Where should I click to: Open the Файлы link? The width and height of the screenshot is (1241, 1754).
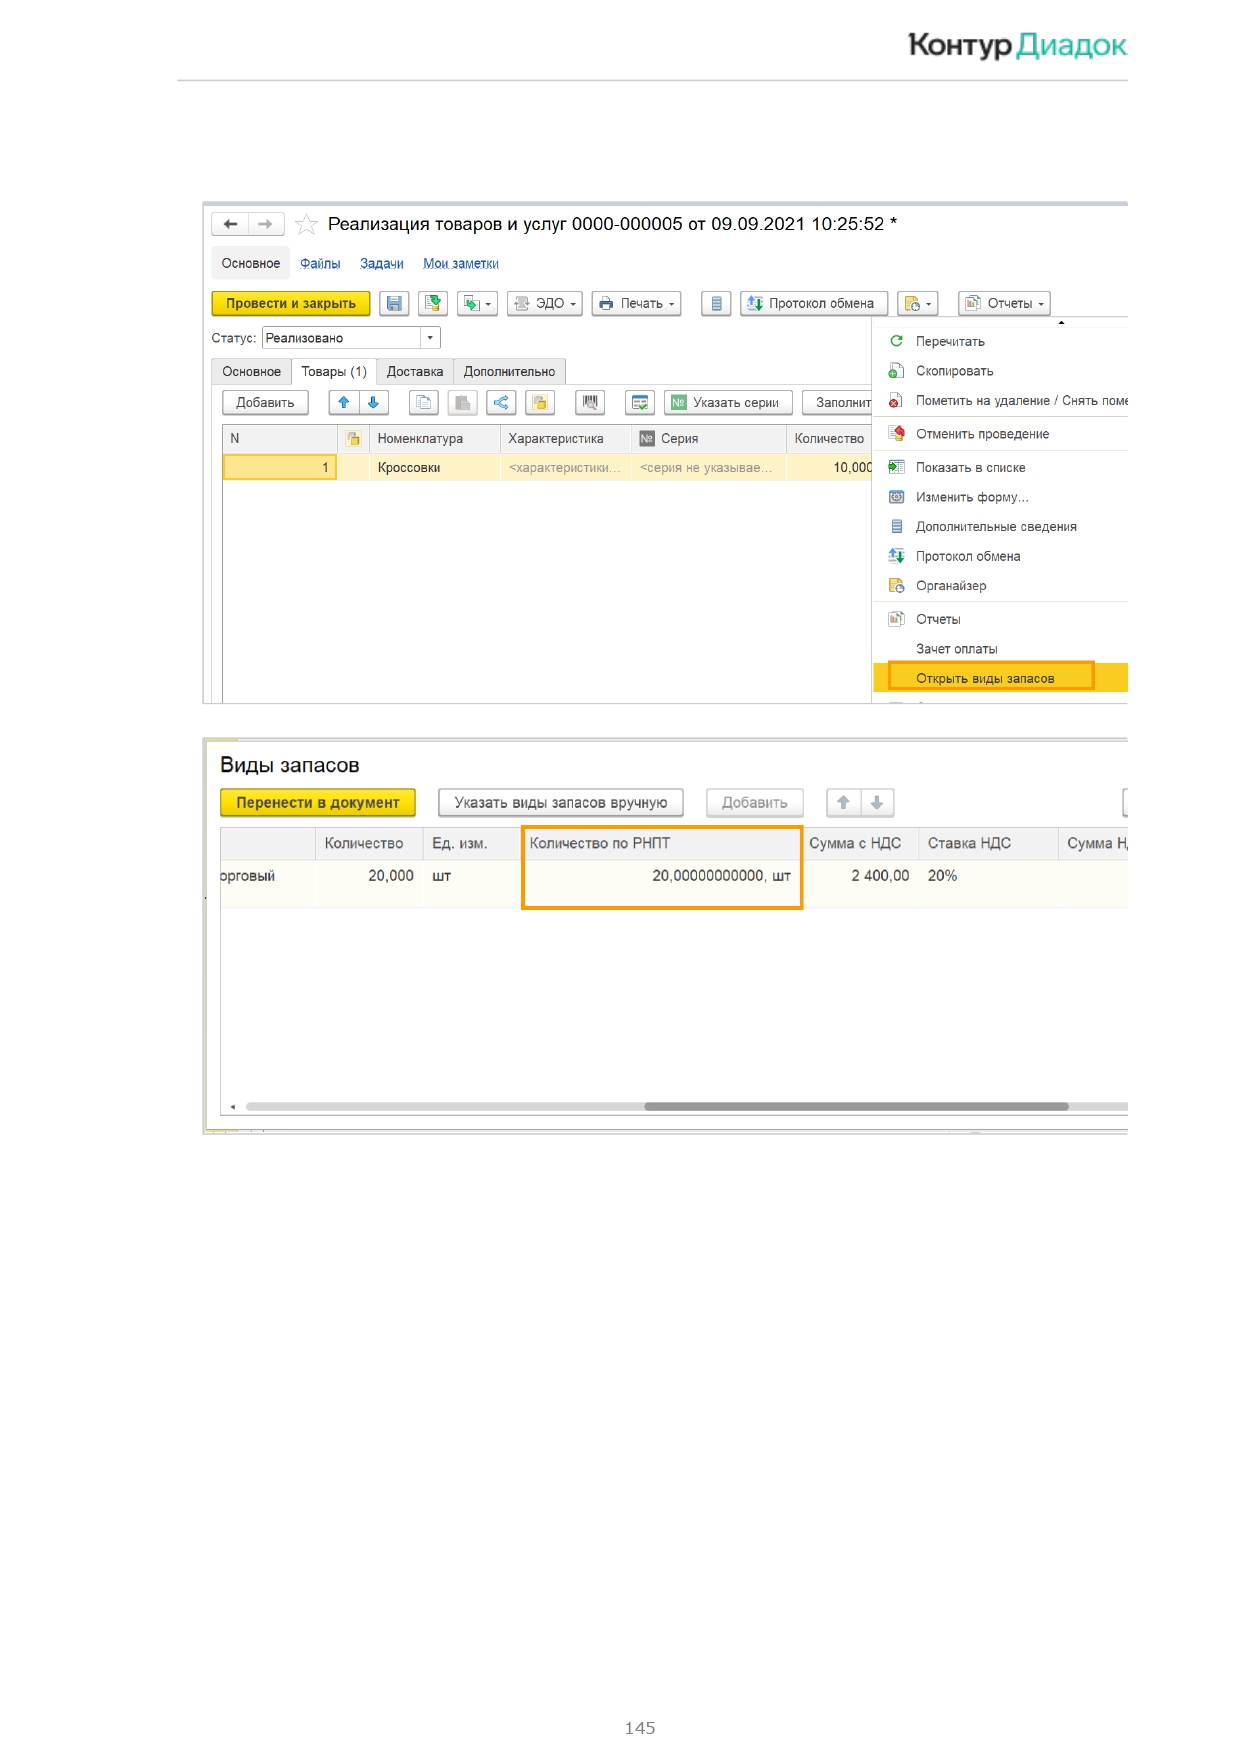point(320,263)
